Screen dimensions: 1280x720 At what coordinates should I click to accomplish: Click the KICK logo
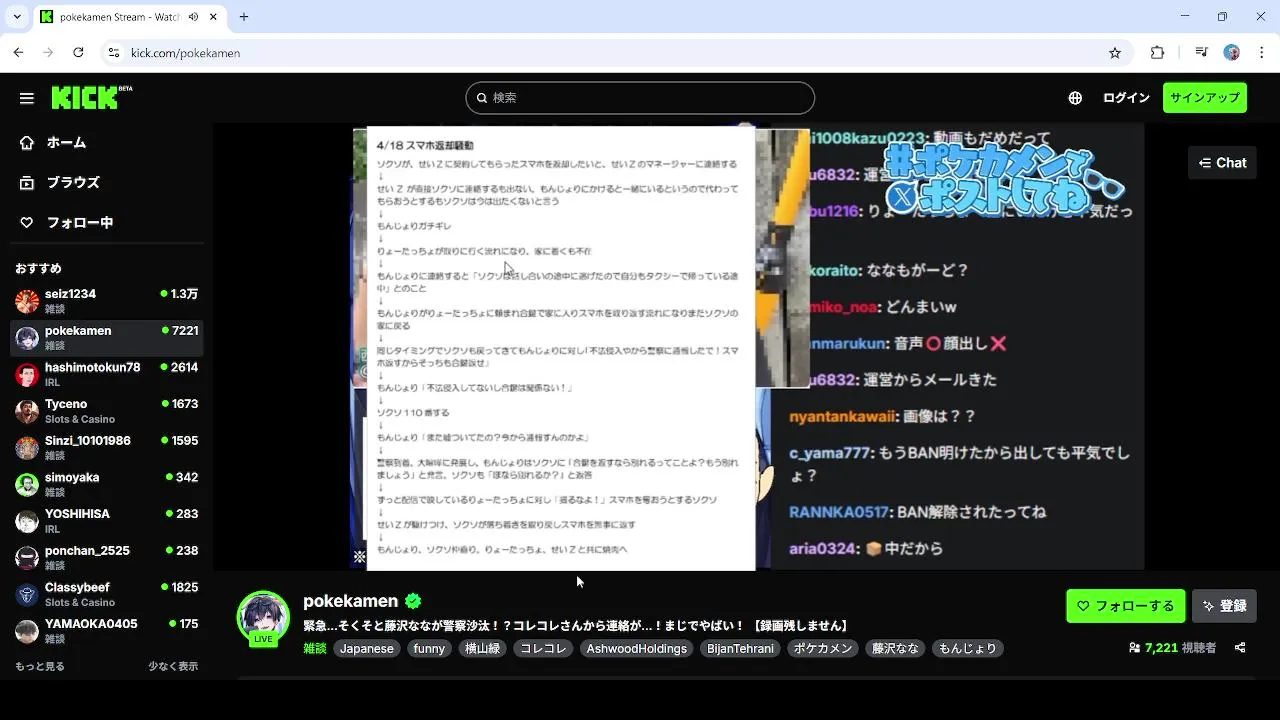coord(91,97)
